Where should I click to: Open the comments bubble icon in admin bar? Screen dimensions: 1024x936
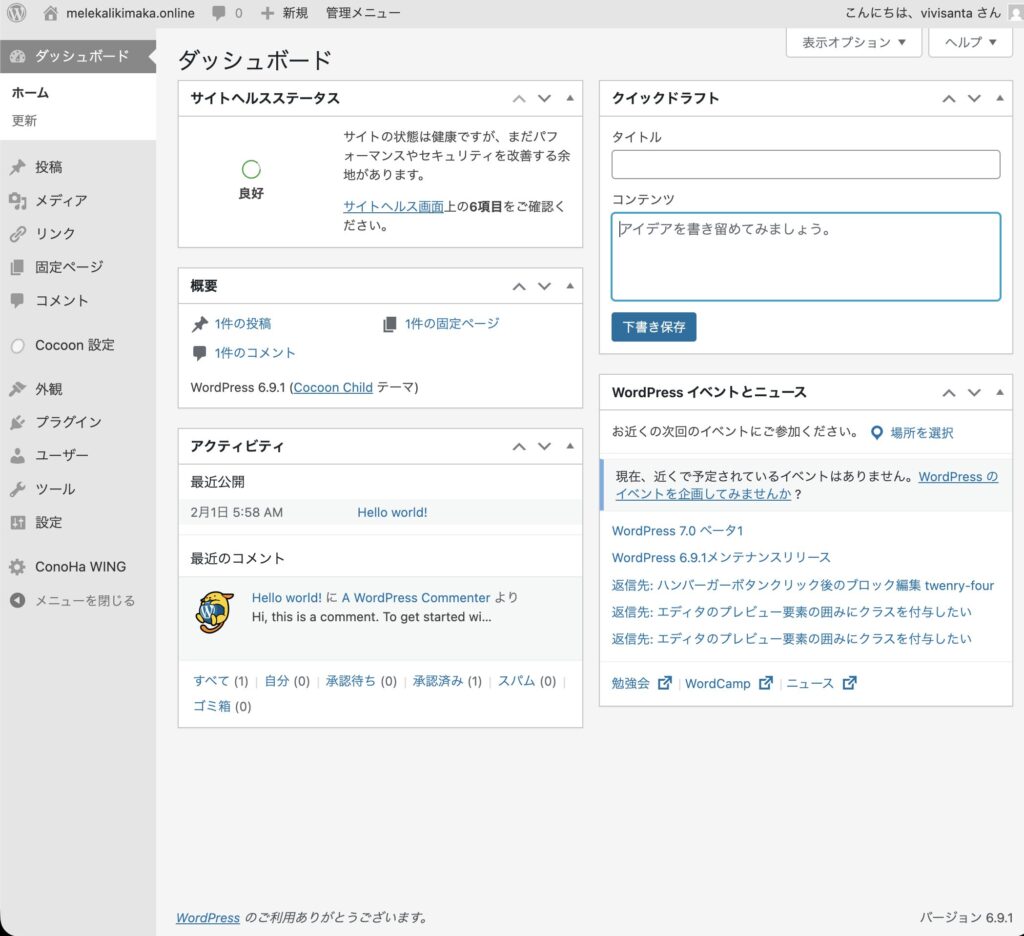(x=218, y=13)
